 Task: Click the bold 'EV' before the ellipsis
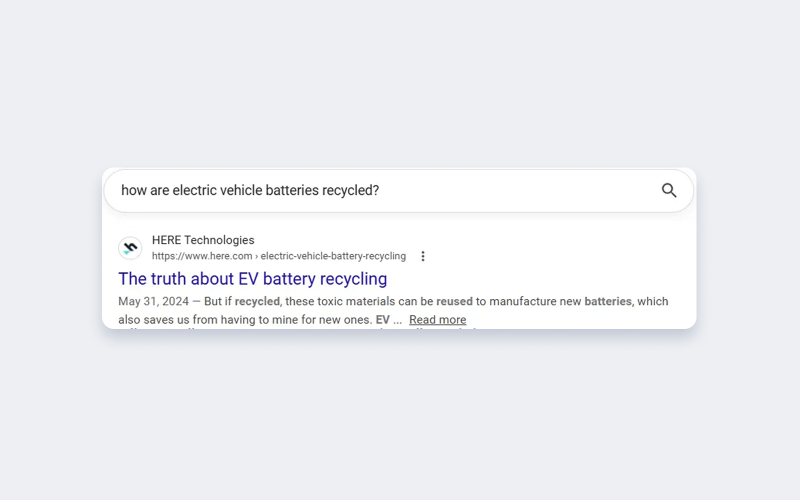(x=383, y=320)
